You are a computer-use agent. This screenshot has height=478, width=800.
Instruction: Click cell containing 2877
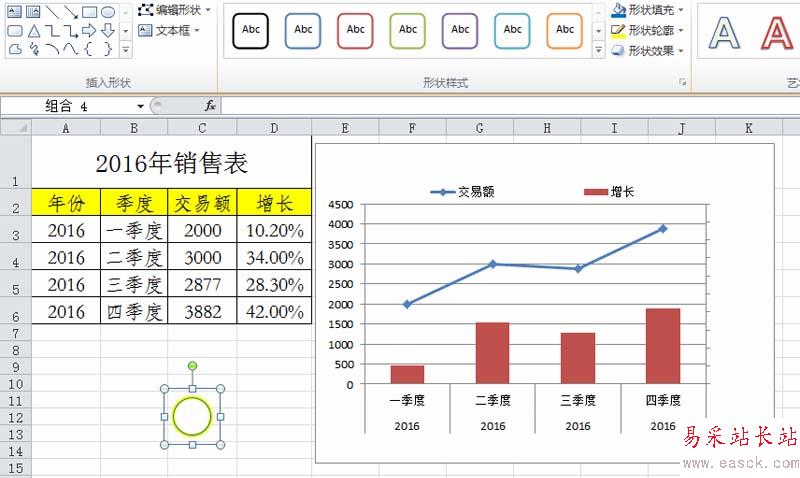pyautogui.click(x=202, y=284)
